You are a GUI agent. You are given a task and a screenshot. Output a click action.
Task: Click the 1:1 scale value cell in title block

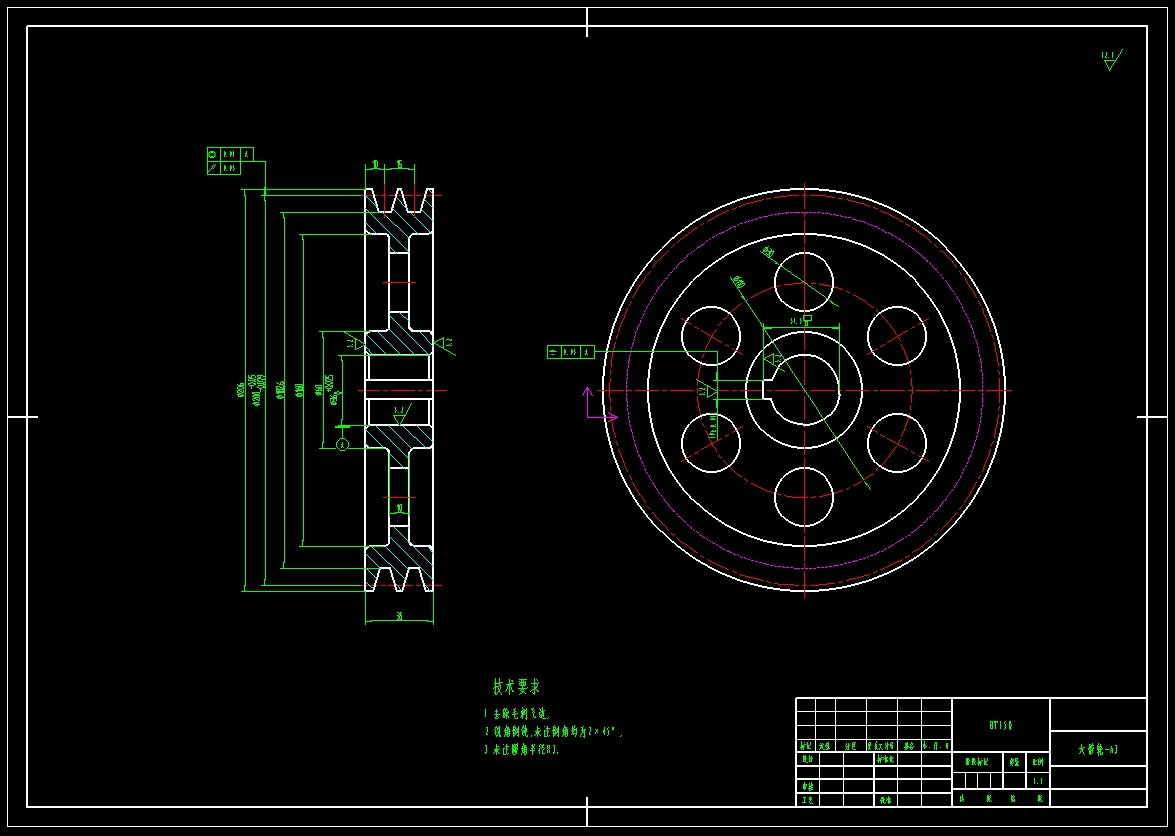pyautogui.click(x=1037, y=780)
